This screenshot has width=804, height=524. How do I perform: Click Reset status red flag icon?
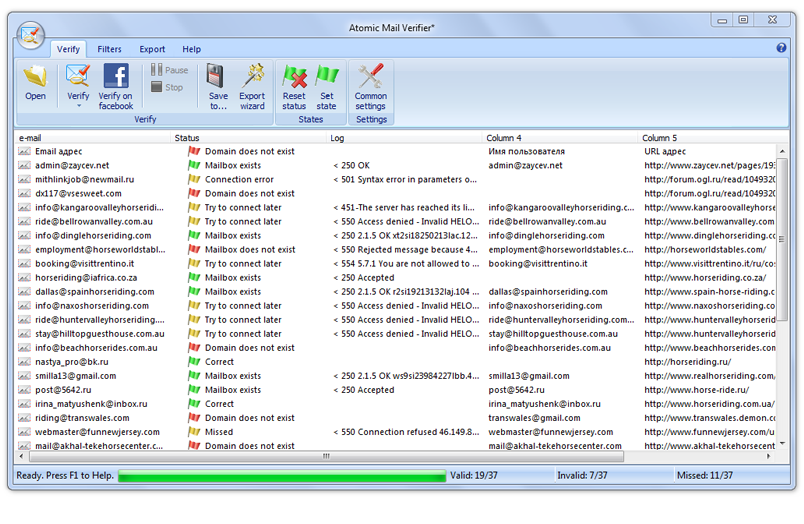tap(295, 77)
